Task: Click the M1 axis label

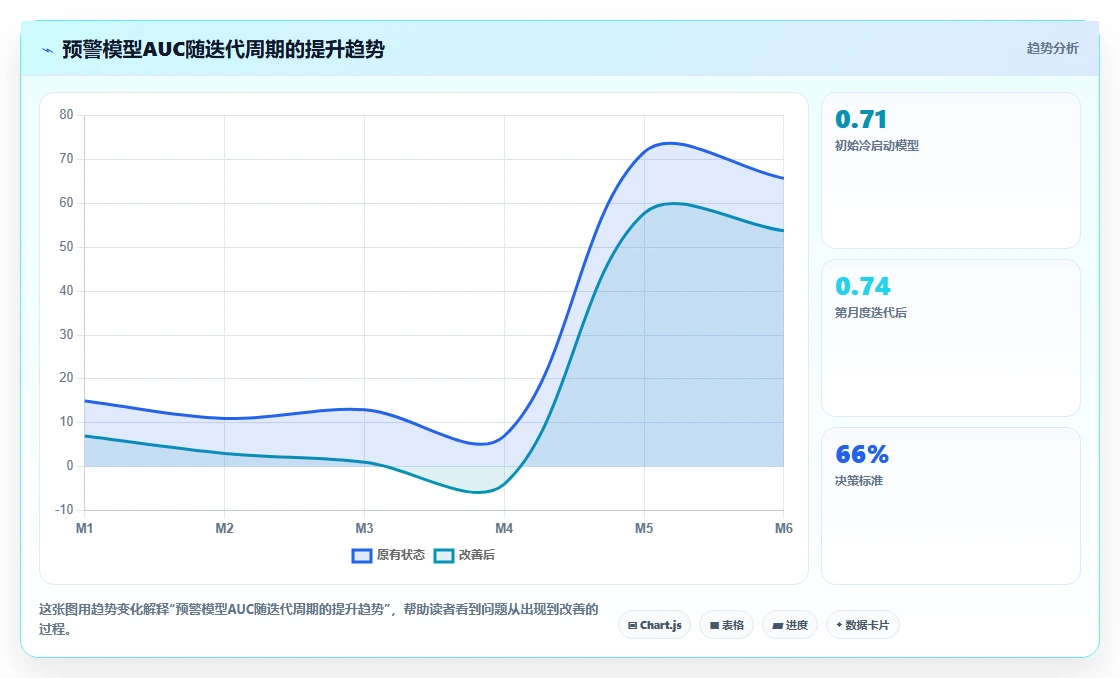Action: coord(84,528)
